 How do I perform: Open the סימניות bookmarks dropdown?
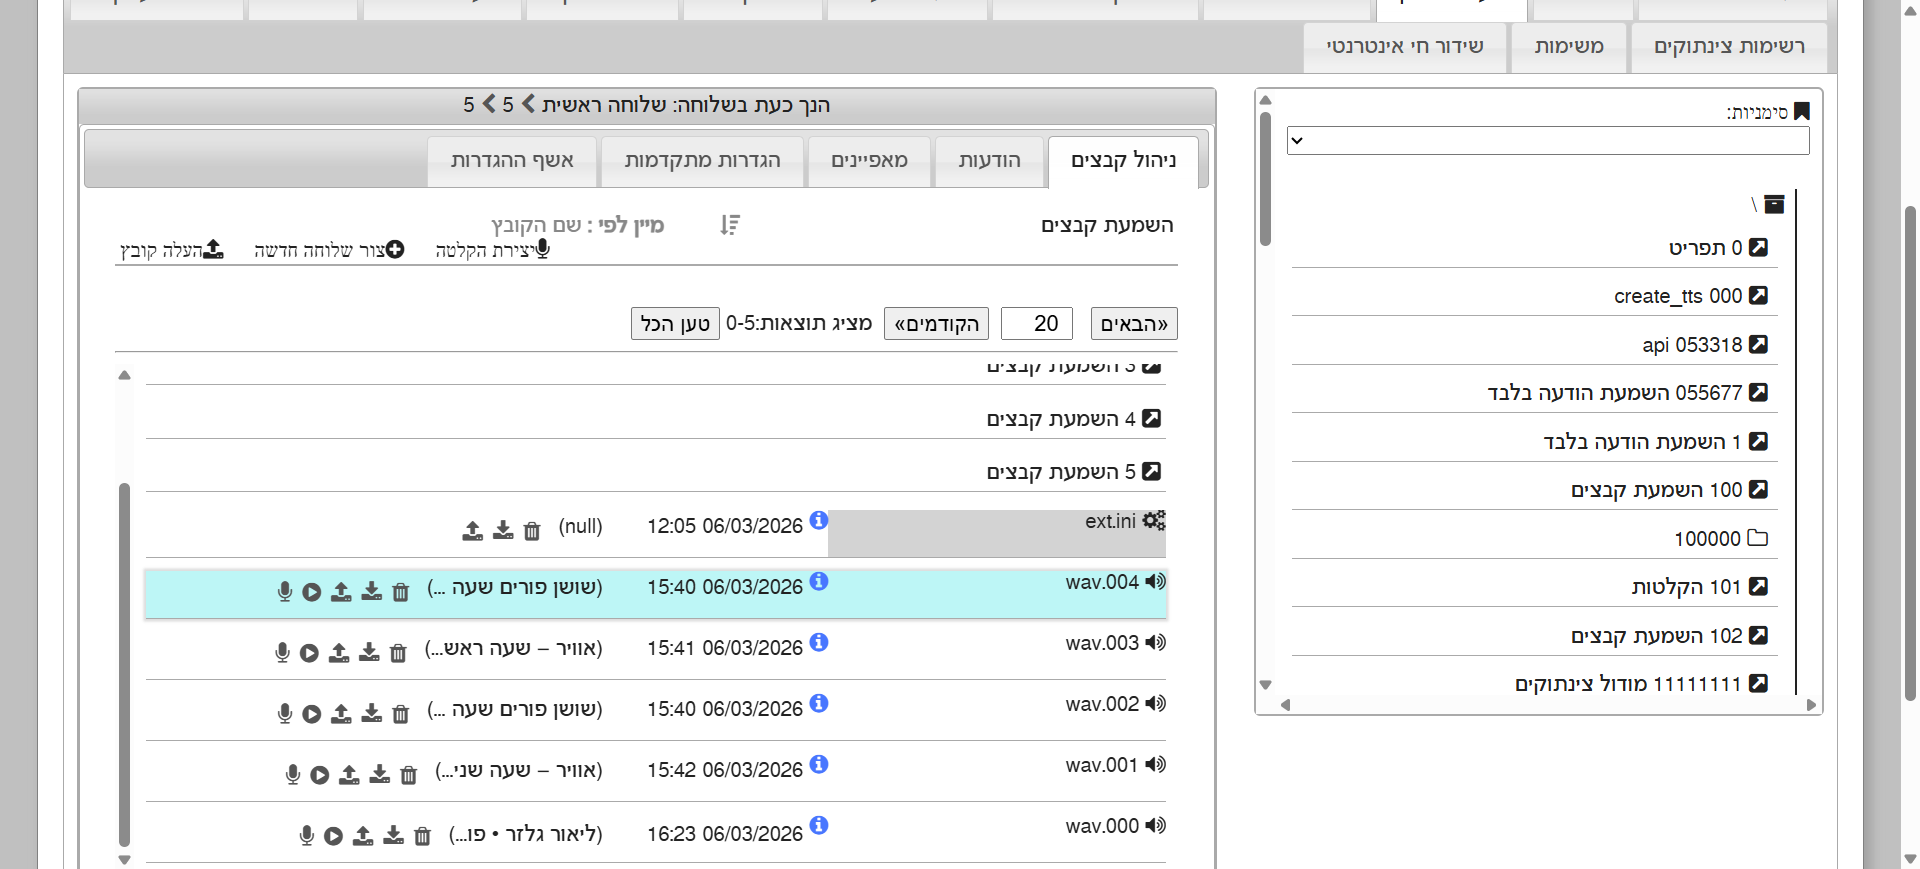(1547, 141)
